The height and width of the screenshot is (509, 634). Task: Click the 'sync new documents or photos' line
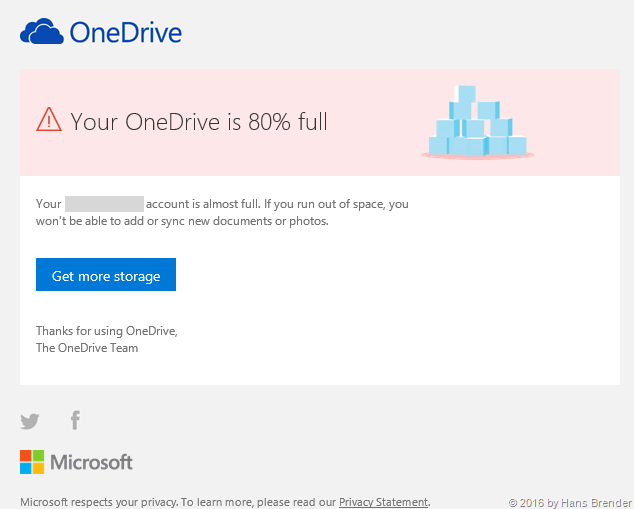click(x=182, y=221)
